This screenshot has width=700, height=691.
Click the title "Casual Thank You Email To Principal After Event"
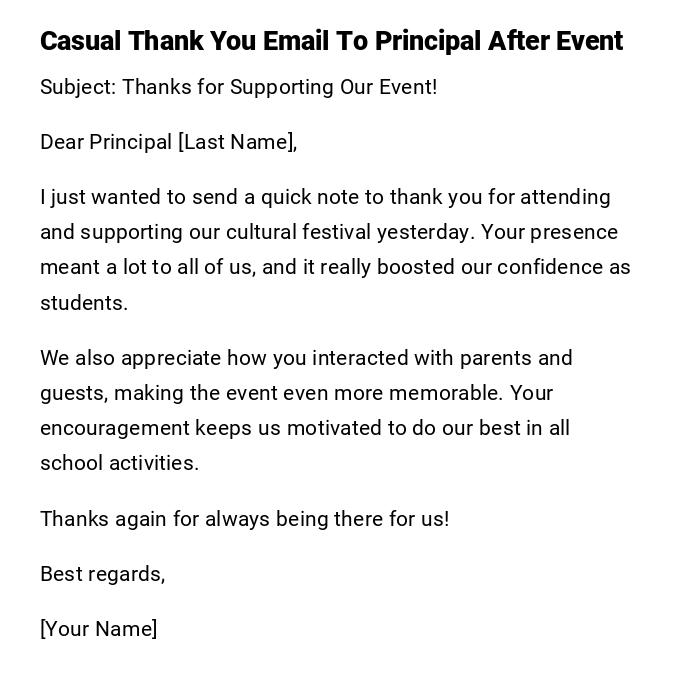331,41
